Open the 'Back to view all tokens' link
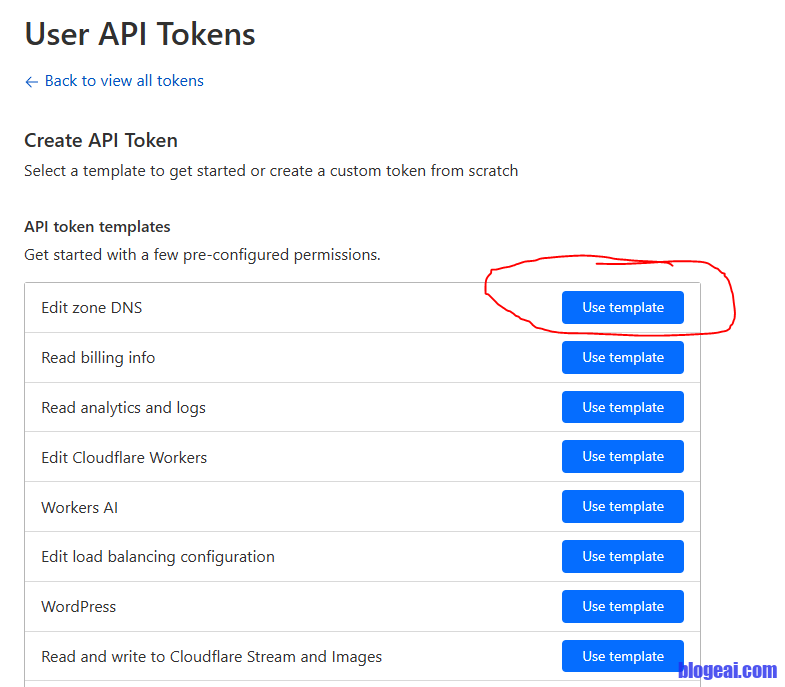785x687 pixels. [x=124, y=81]
